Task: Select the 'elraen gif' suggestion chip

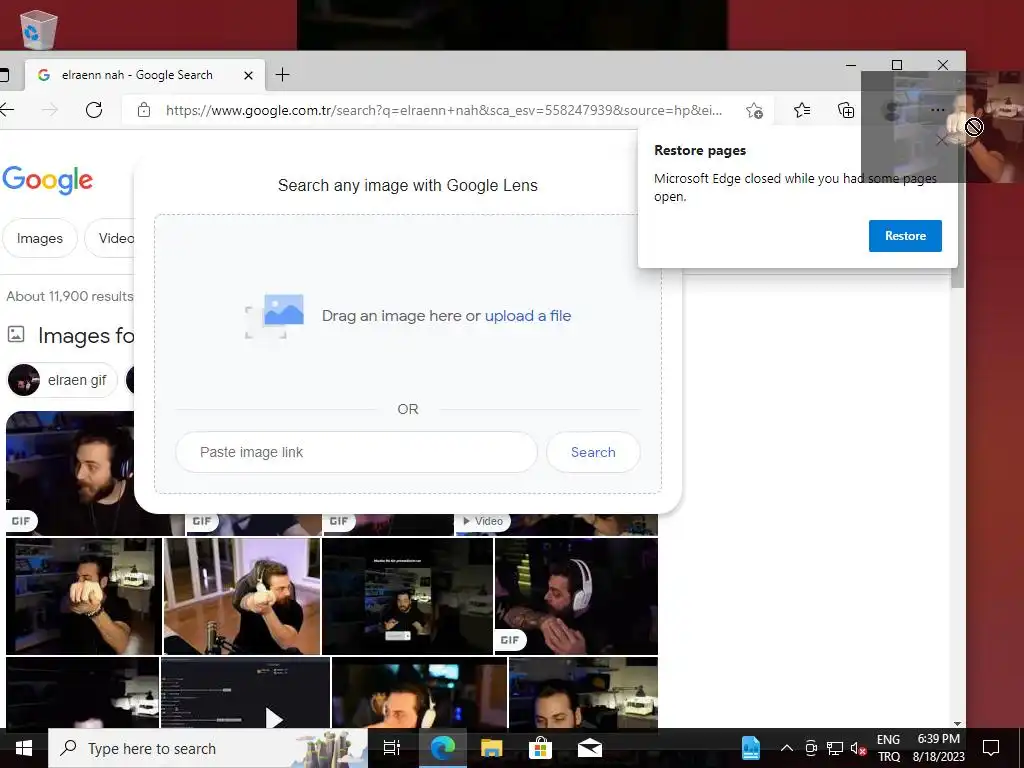Action: [62, 380]
